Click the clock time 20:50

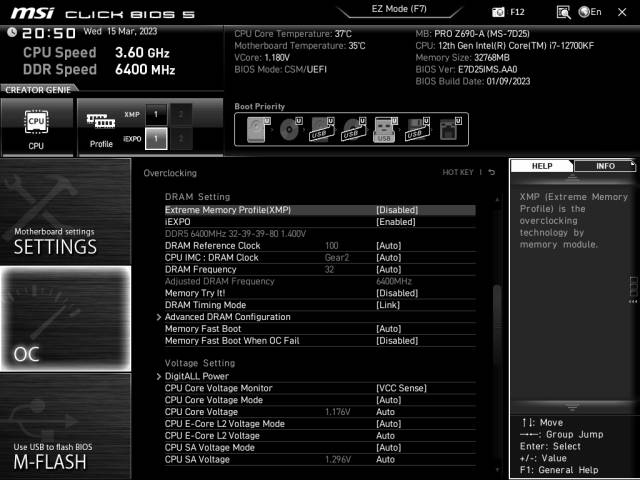point(49,33)
